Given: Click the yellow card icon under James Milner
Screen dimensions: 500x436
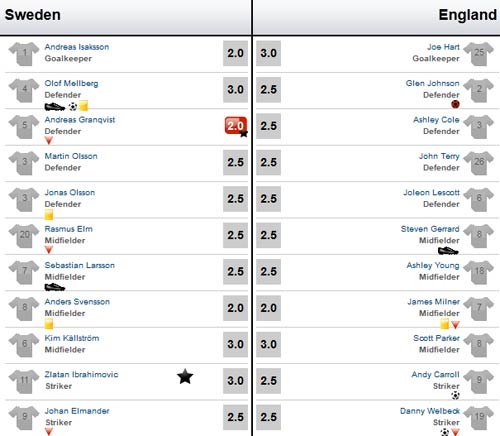Looking at the screenshot, I should coord(444,324).
